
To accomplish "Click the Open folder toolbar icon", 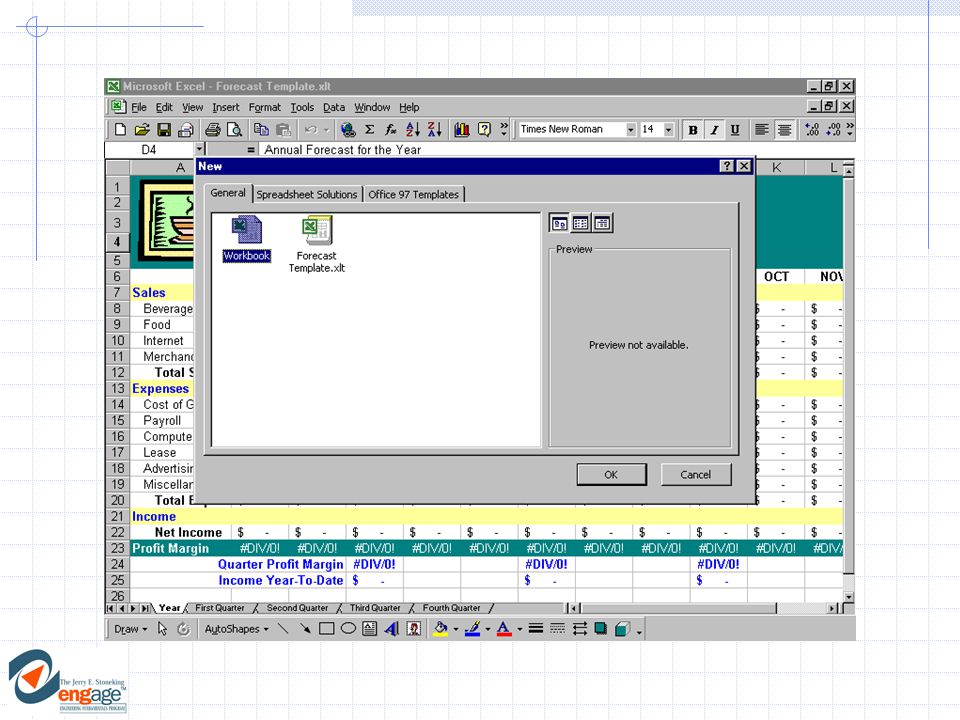I will point(142,129).
